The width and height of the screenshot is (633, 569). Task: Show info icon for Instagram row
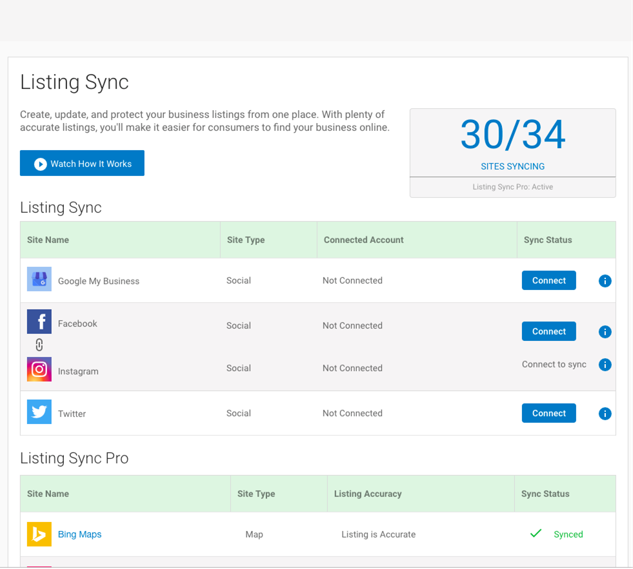[x=604, y=365]
